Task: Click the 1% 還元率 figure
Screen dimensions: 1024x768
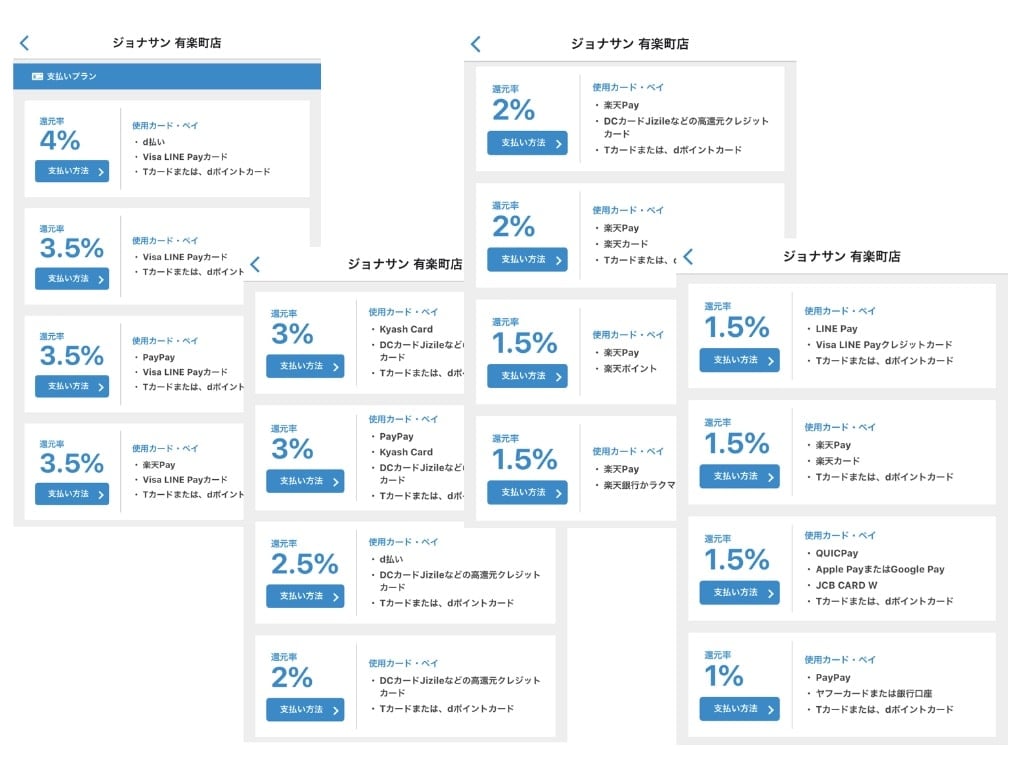Action: point(724,676)
